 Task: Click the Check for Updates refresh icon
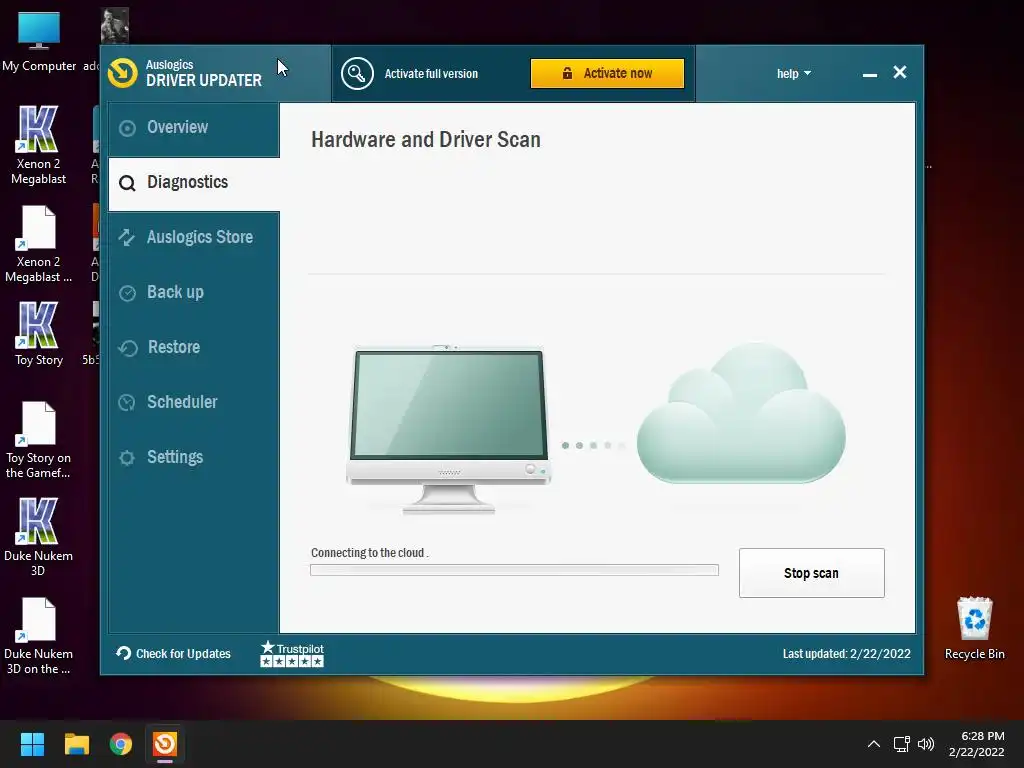click(123, 653)
